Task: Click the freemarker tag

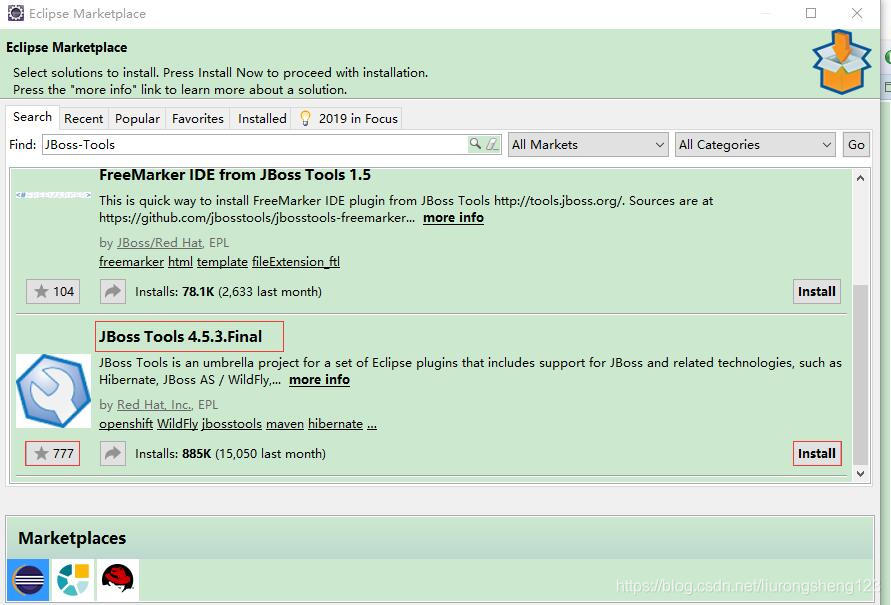Action: [131, 262]
